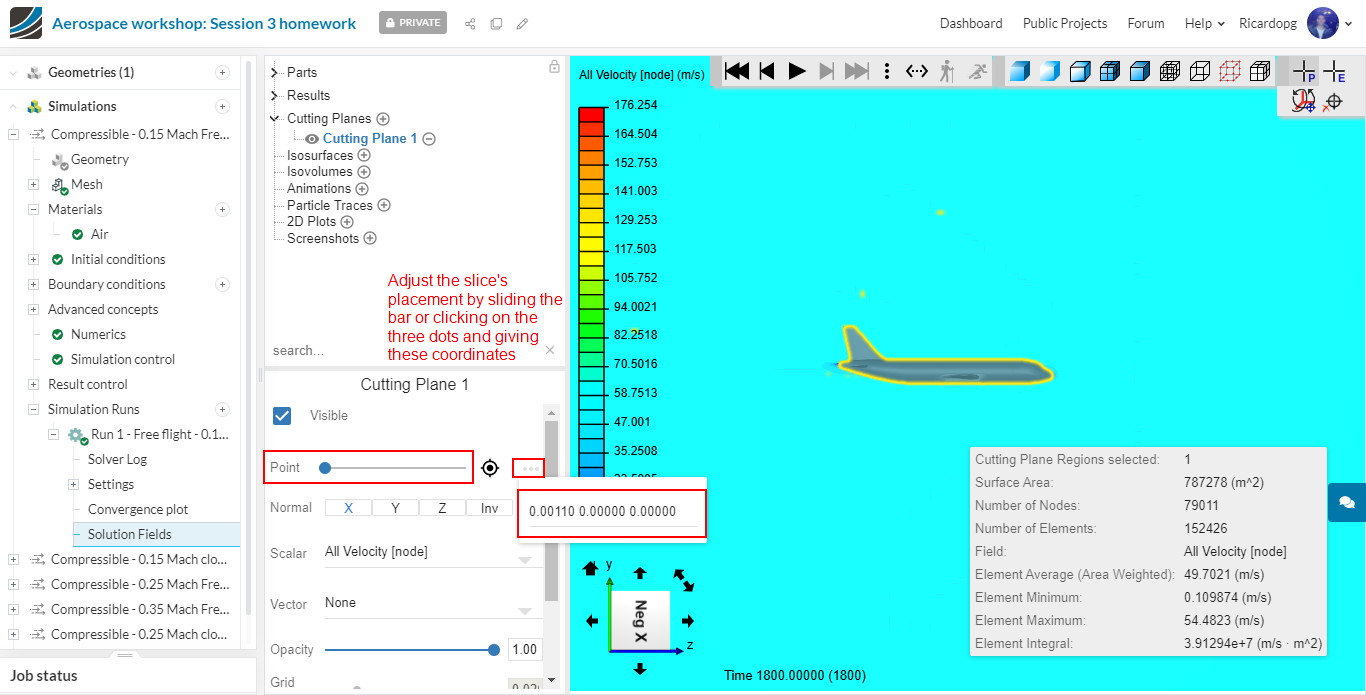Remove Cutting Plane 1 with minus icon
Screen dimensions: 1366x695
(429, 139)
